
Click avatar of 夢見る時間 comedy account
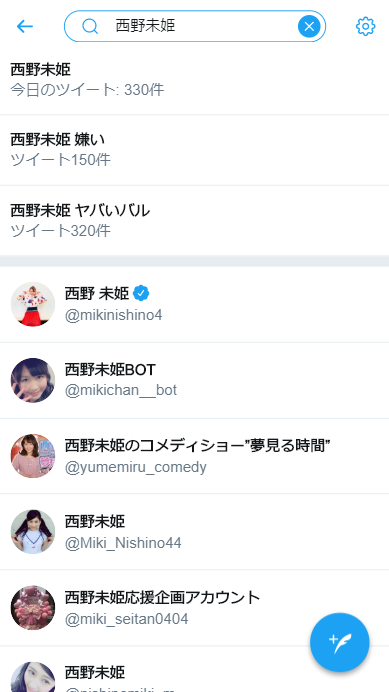(33, 456)
